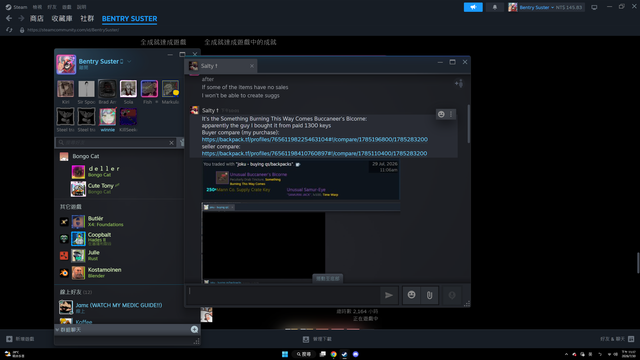Open message options three-dot menu
Screen dimensions: 640x360
coord(451,114)
